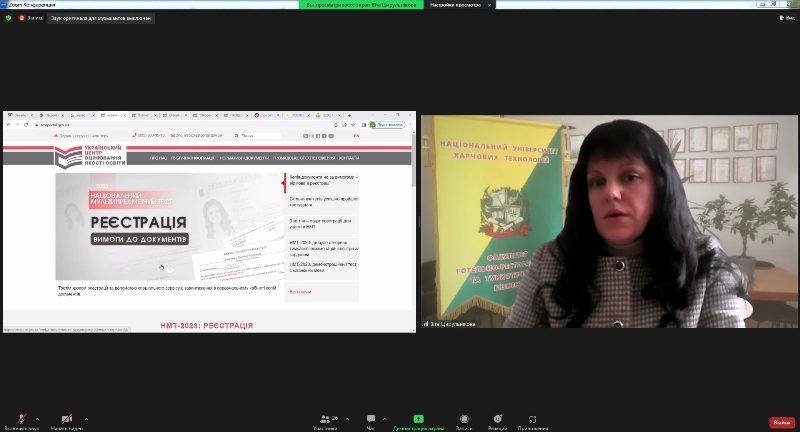Image resolution: width=800 pixels, height=432 pixels.
Task: Open КОНТАКТИ site menu item
Action: click(x=348, y=158)
